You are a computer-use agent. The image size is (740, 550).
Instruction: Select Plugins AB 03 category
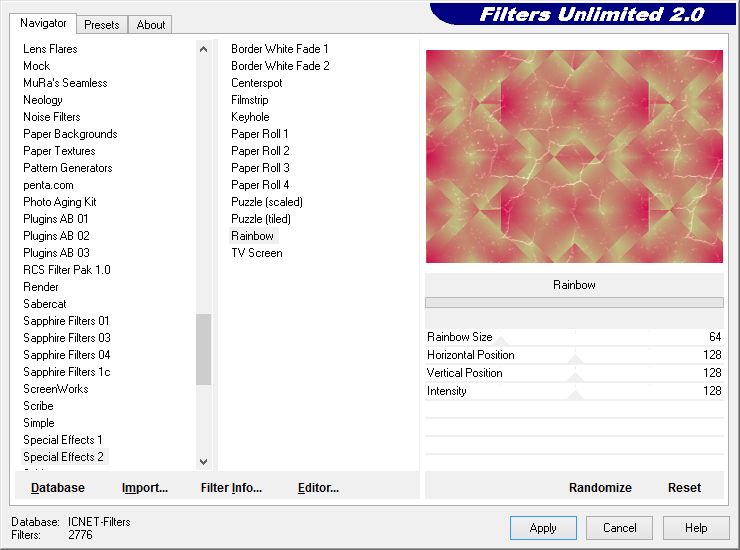[x=56, y=253]
